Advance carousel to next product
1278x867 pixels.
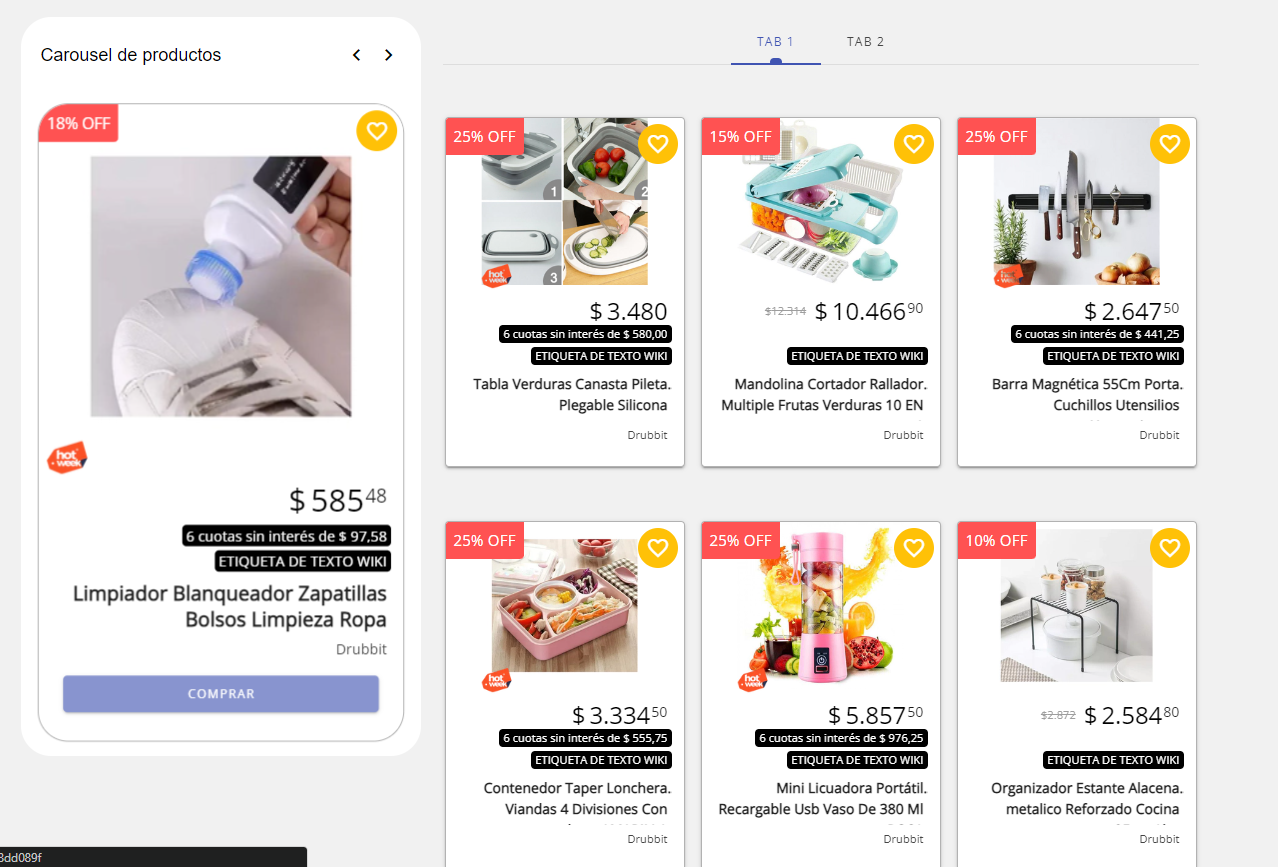pos(389,55)
